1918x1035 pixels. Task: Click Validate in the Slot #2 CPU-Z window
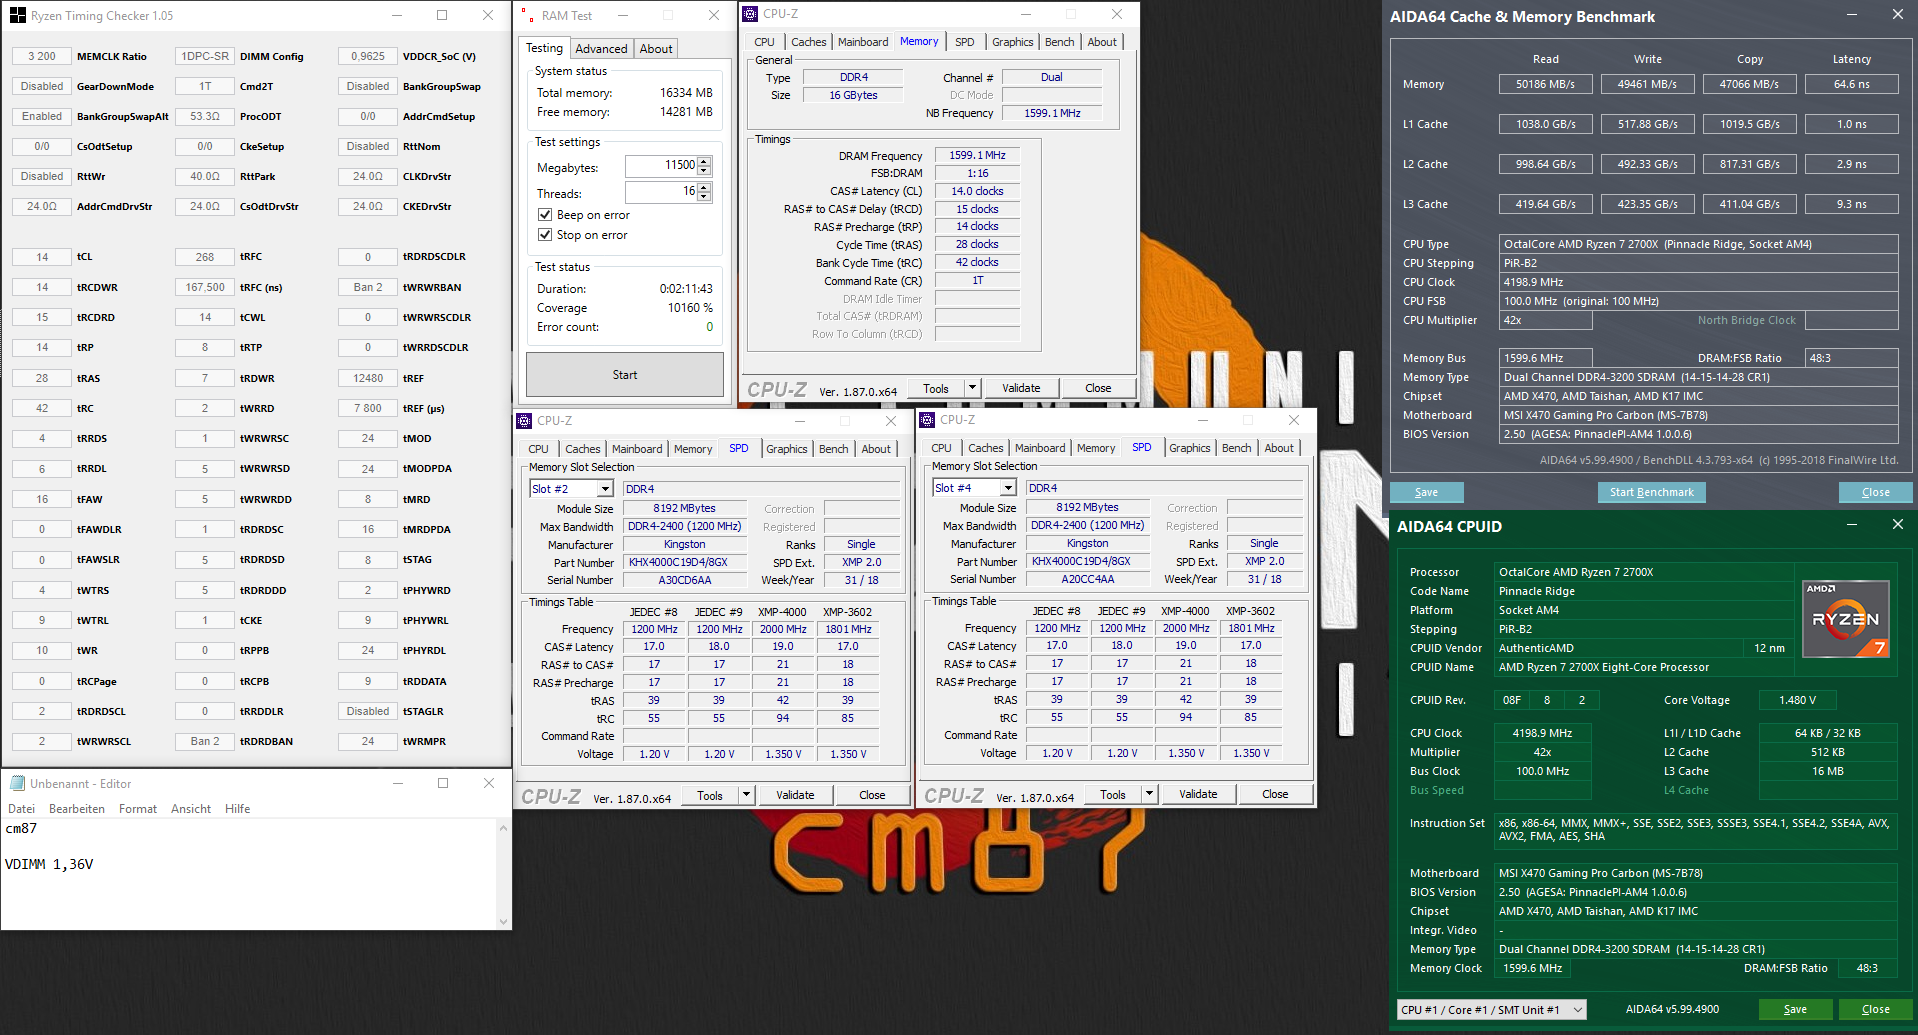point(795,795)
